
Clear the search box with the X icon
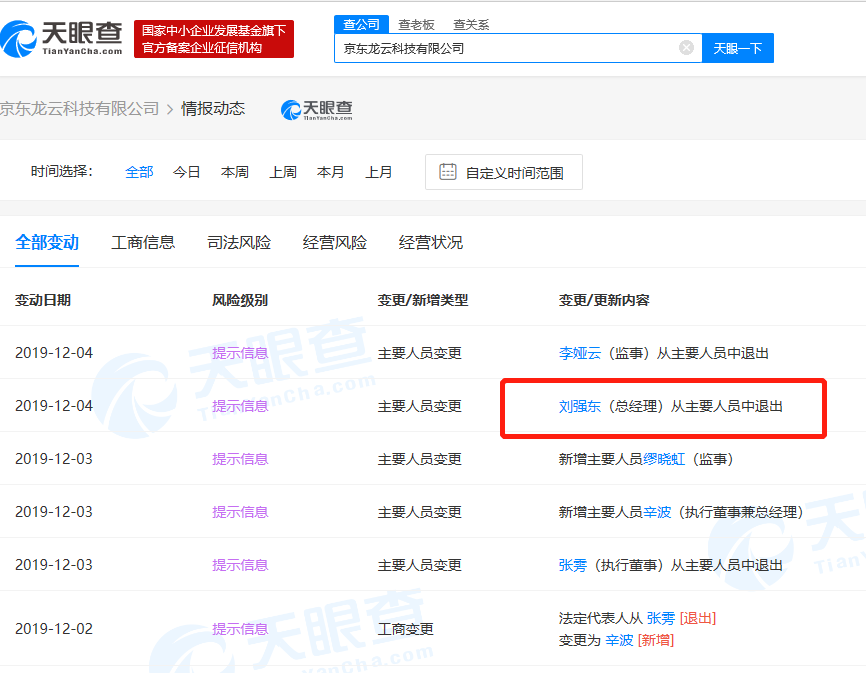point(687,48)
